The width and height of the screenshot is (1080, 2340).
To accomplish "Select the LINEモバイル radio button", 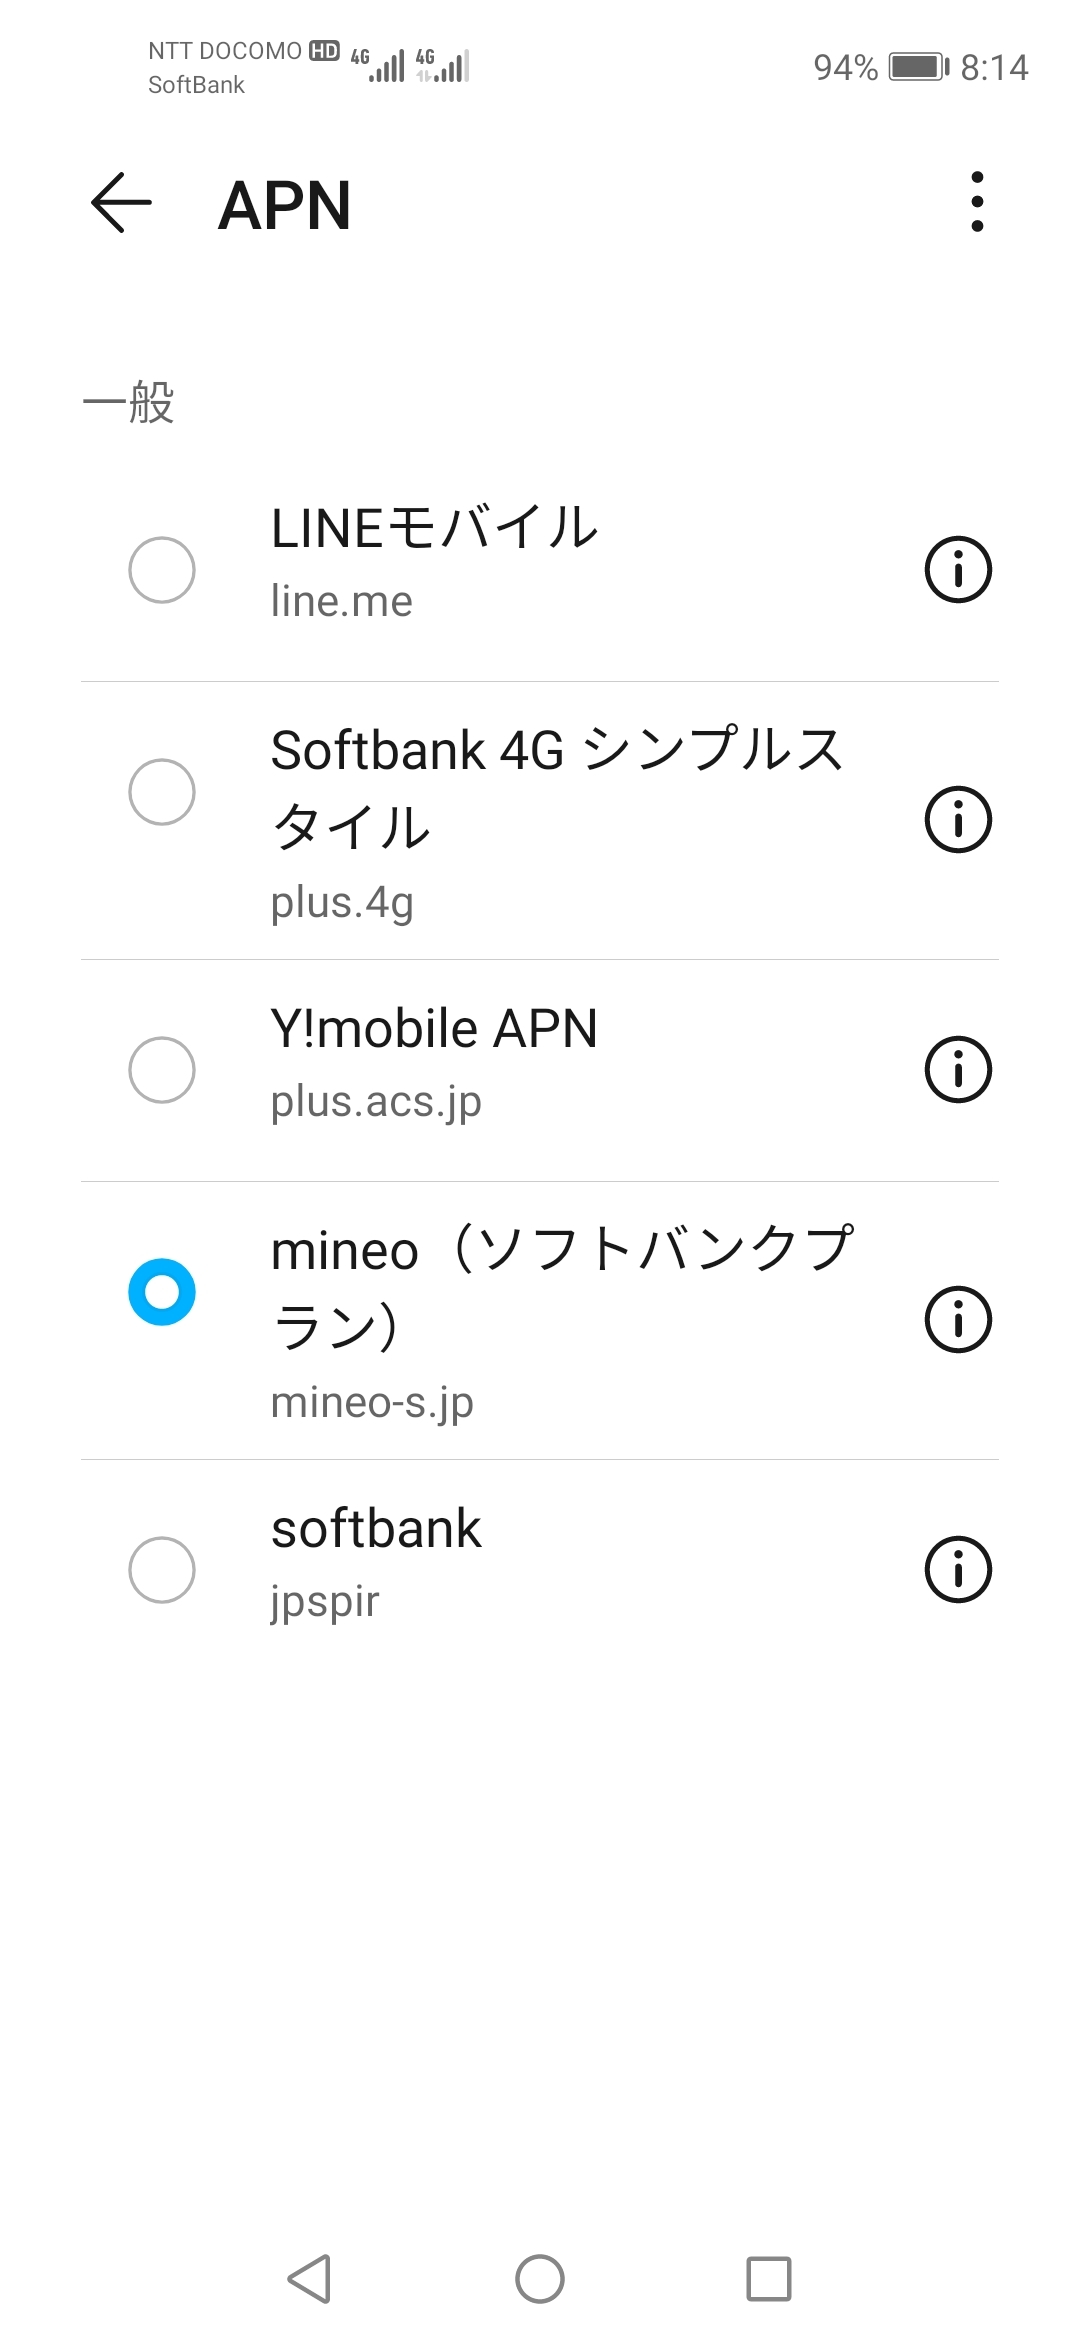I will [x=162, y=570].
